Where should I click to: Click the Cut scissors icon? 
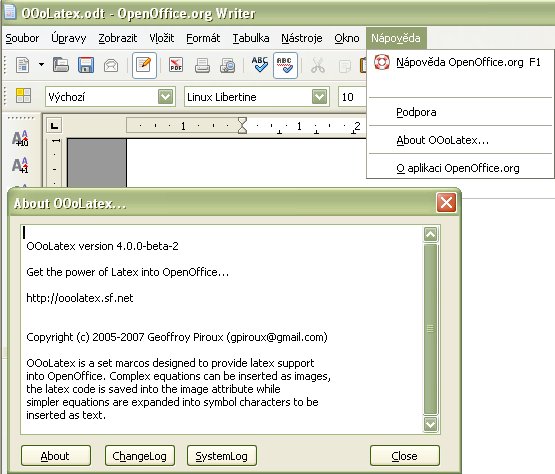317,66
